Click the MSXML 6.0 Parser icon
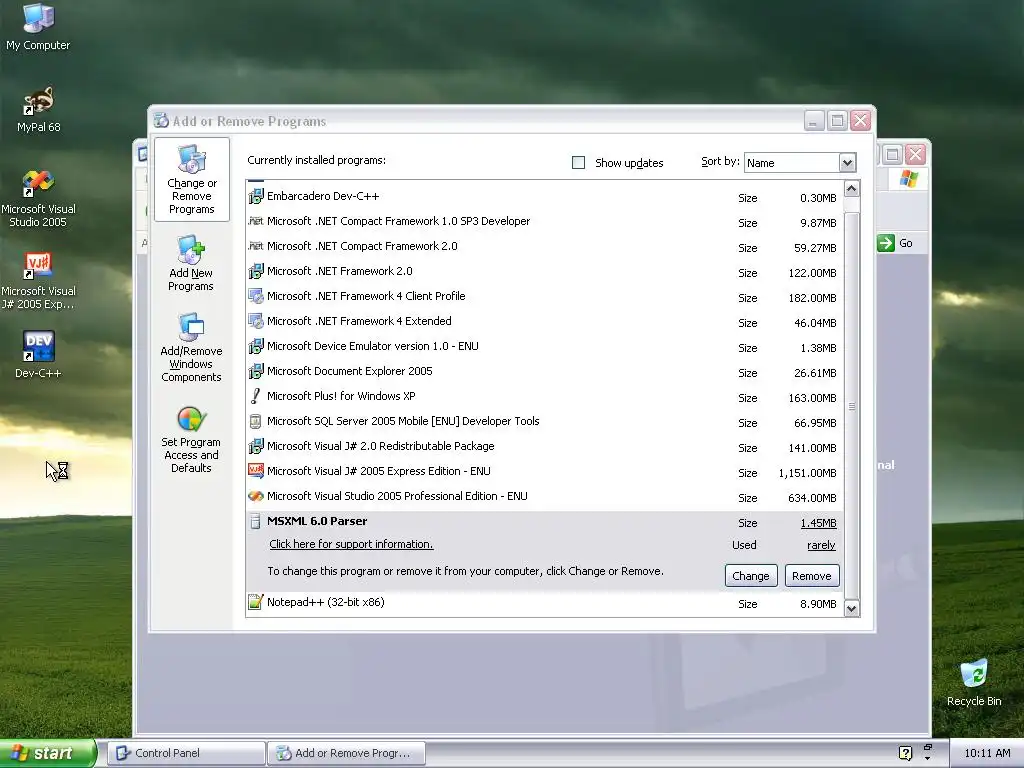 [255, 521]
